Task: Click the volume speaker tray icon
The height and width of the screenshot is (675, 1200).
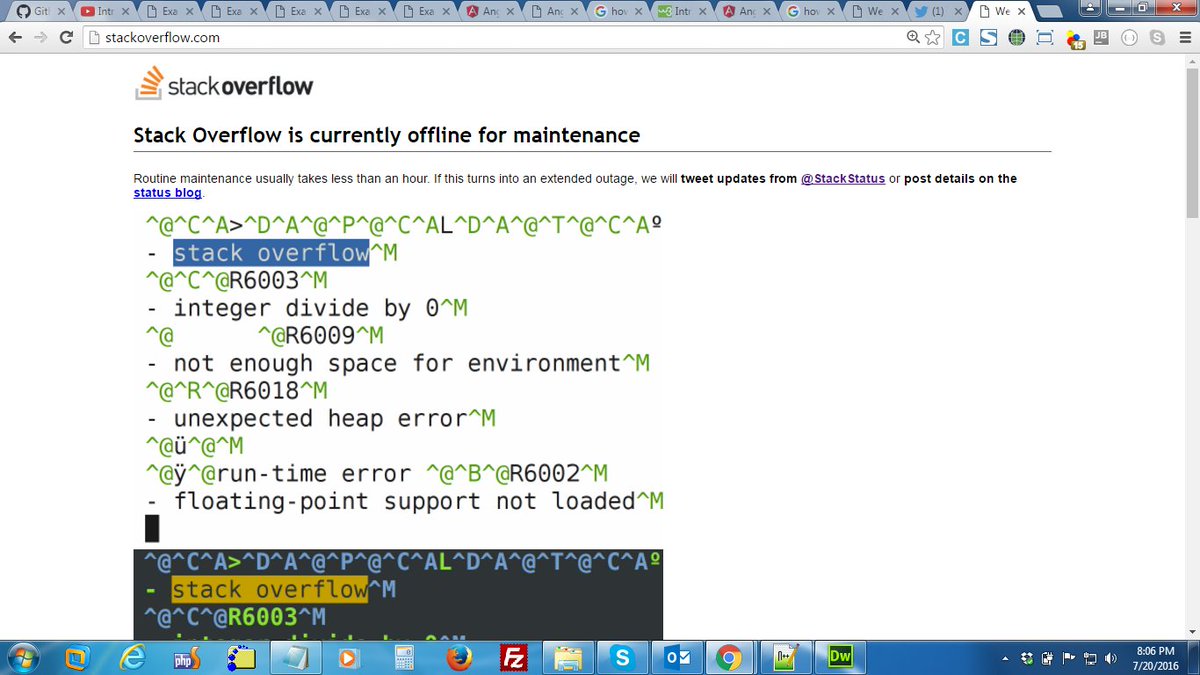Action: (1110, 659)
